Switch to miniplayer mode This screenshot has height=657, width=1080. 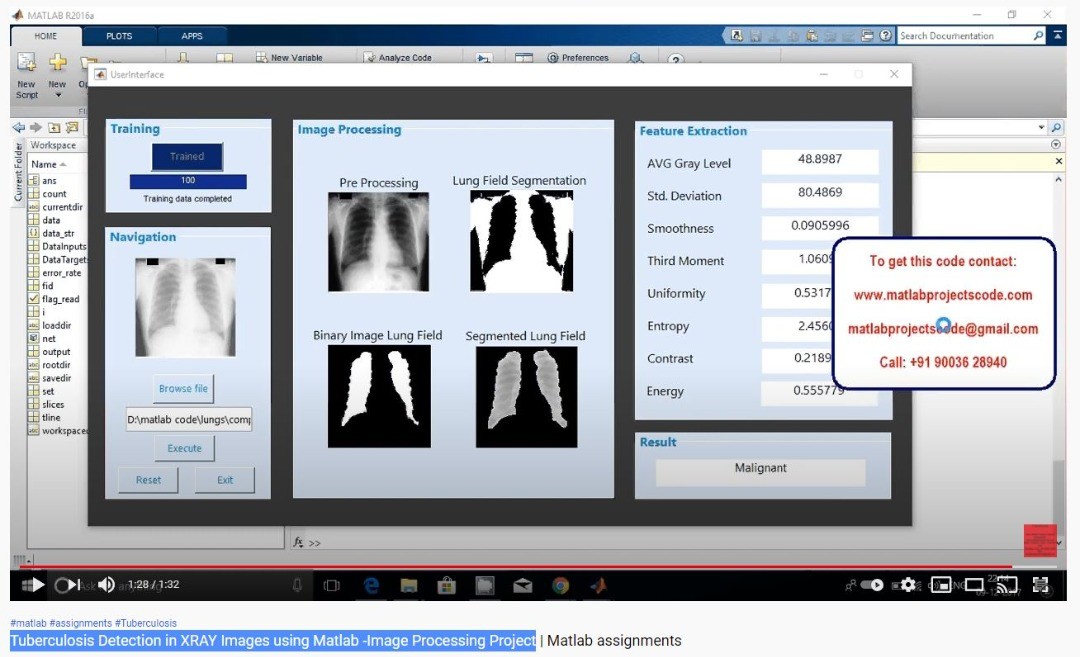[941, 585]
